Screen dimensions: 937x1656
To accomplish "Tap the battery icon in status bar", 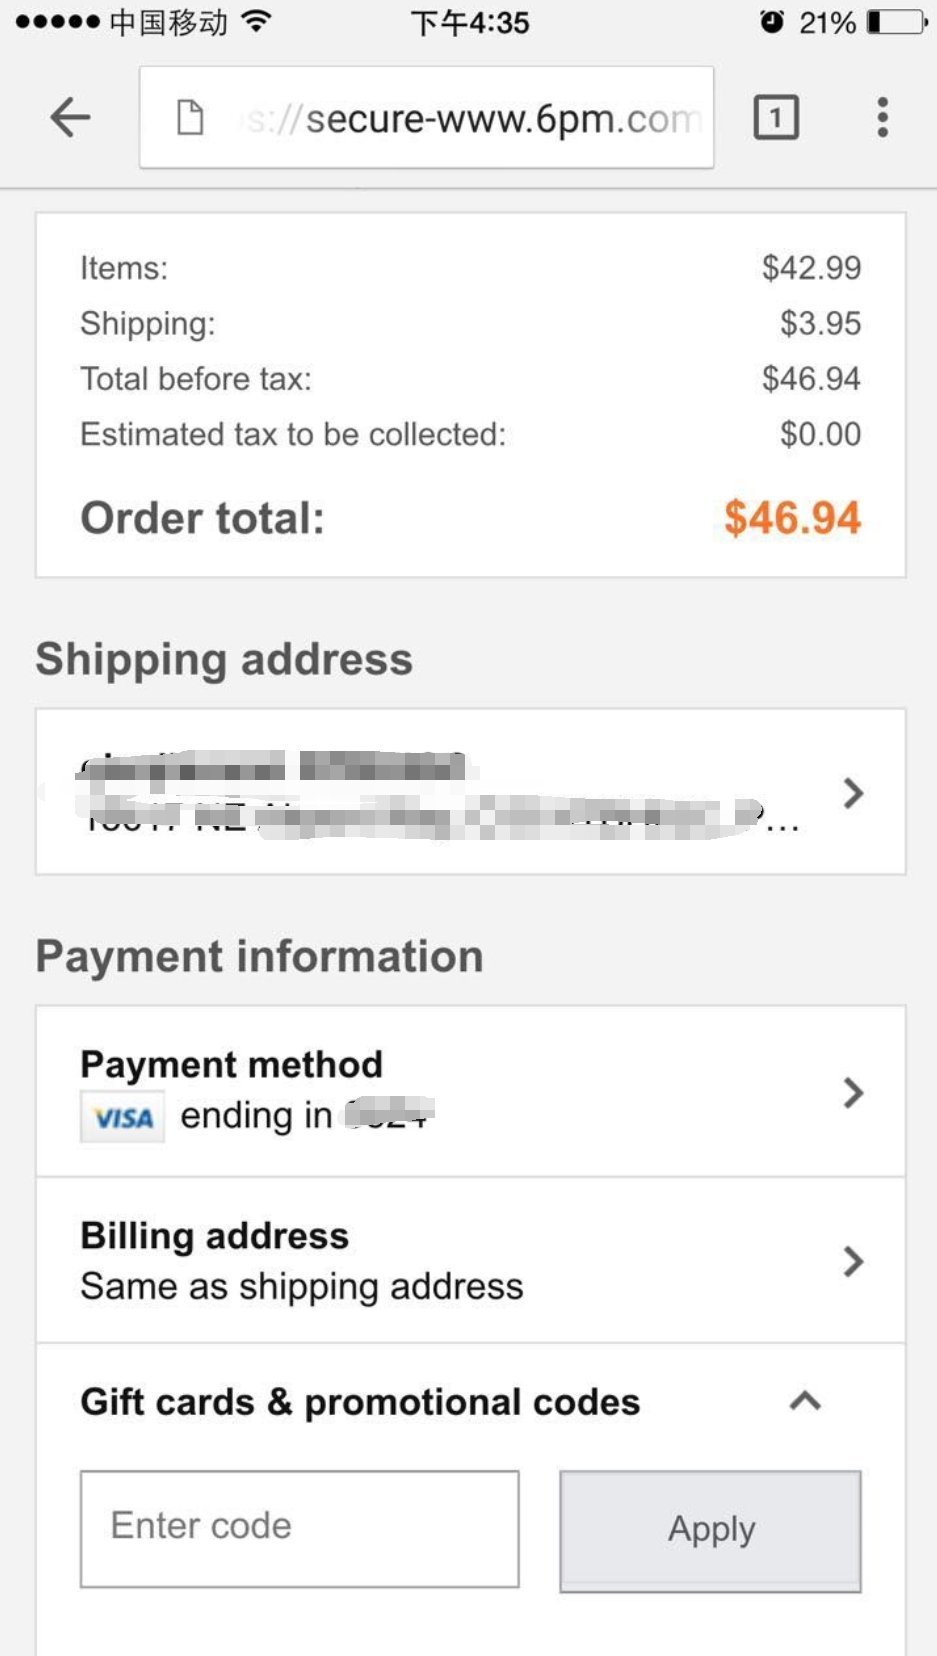I will click(x=896, y=22).
